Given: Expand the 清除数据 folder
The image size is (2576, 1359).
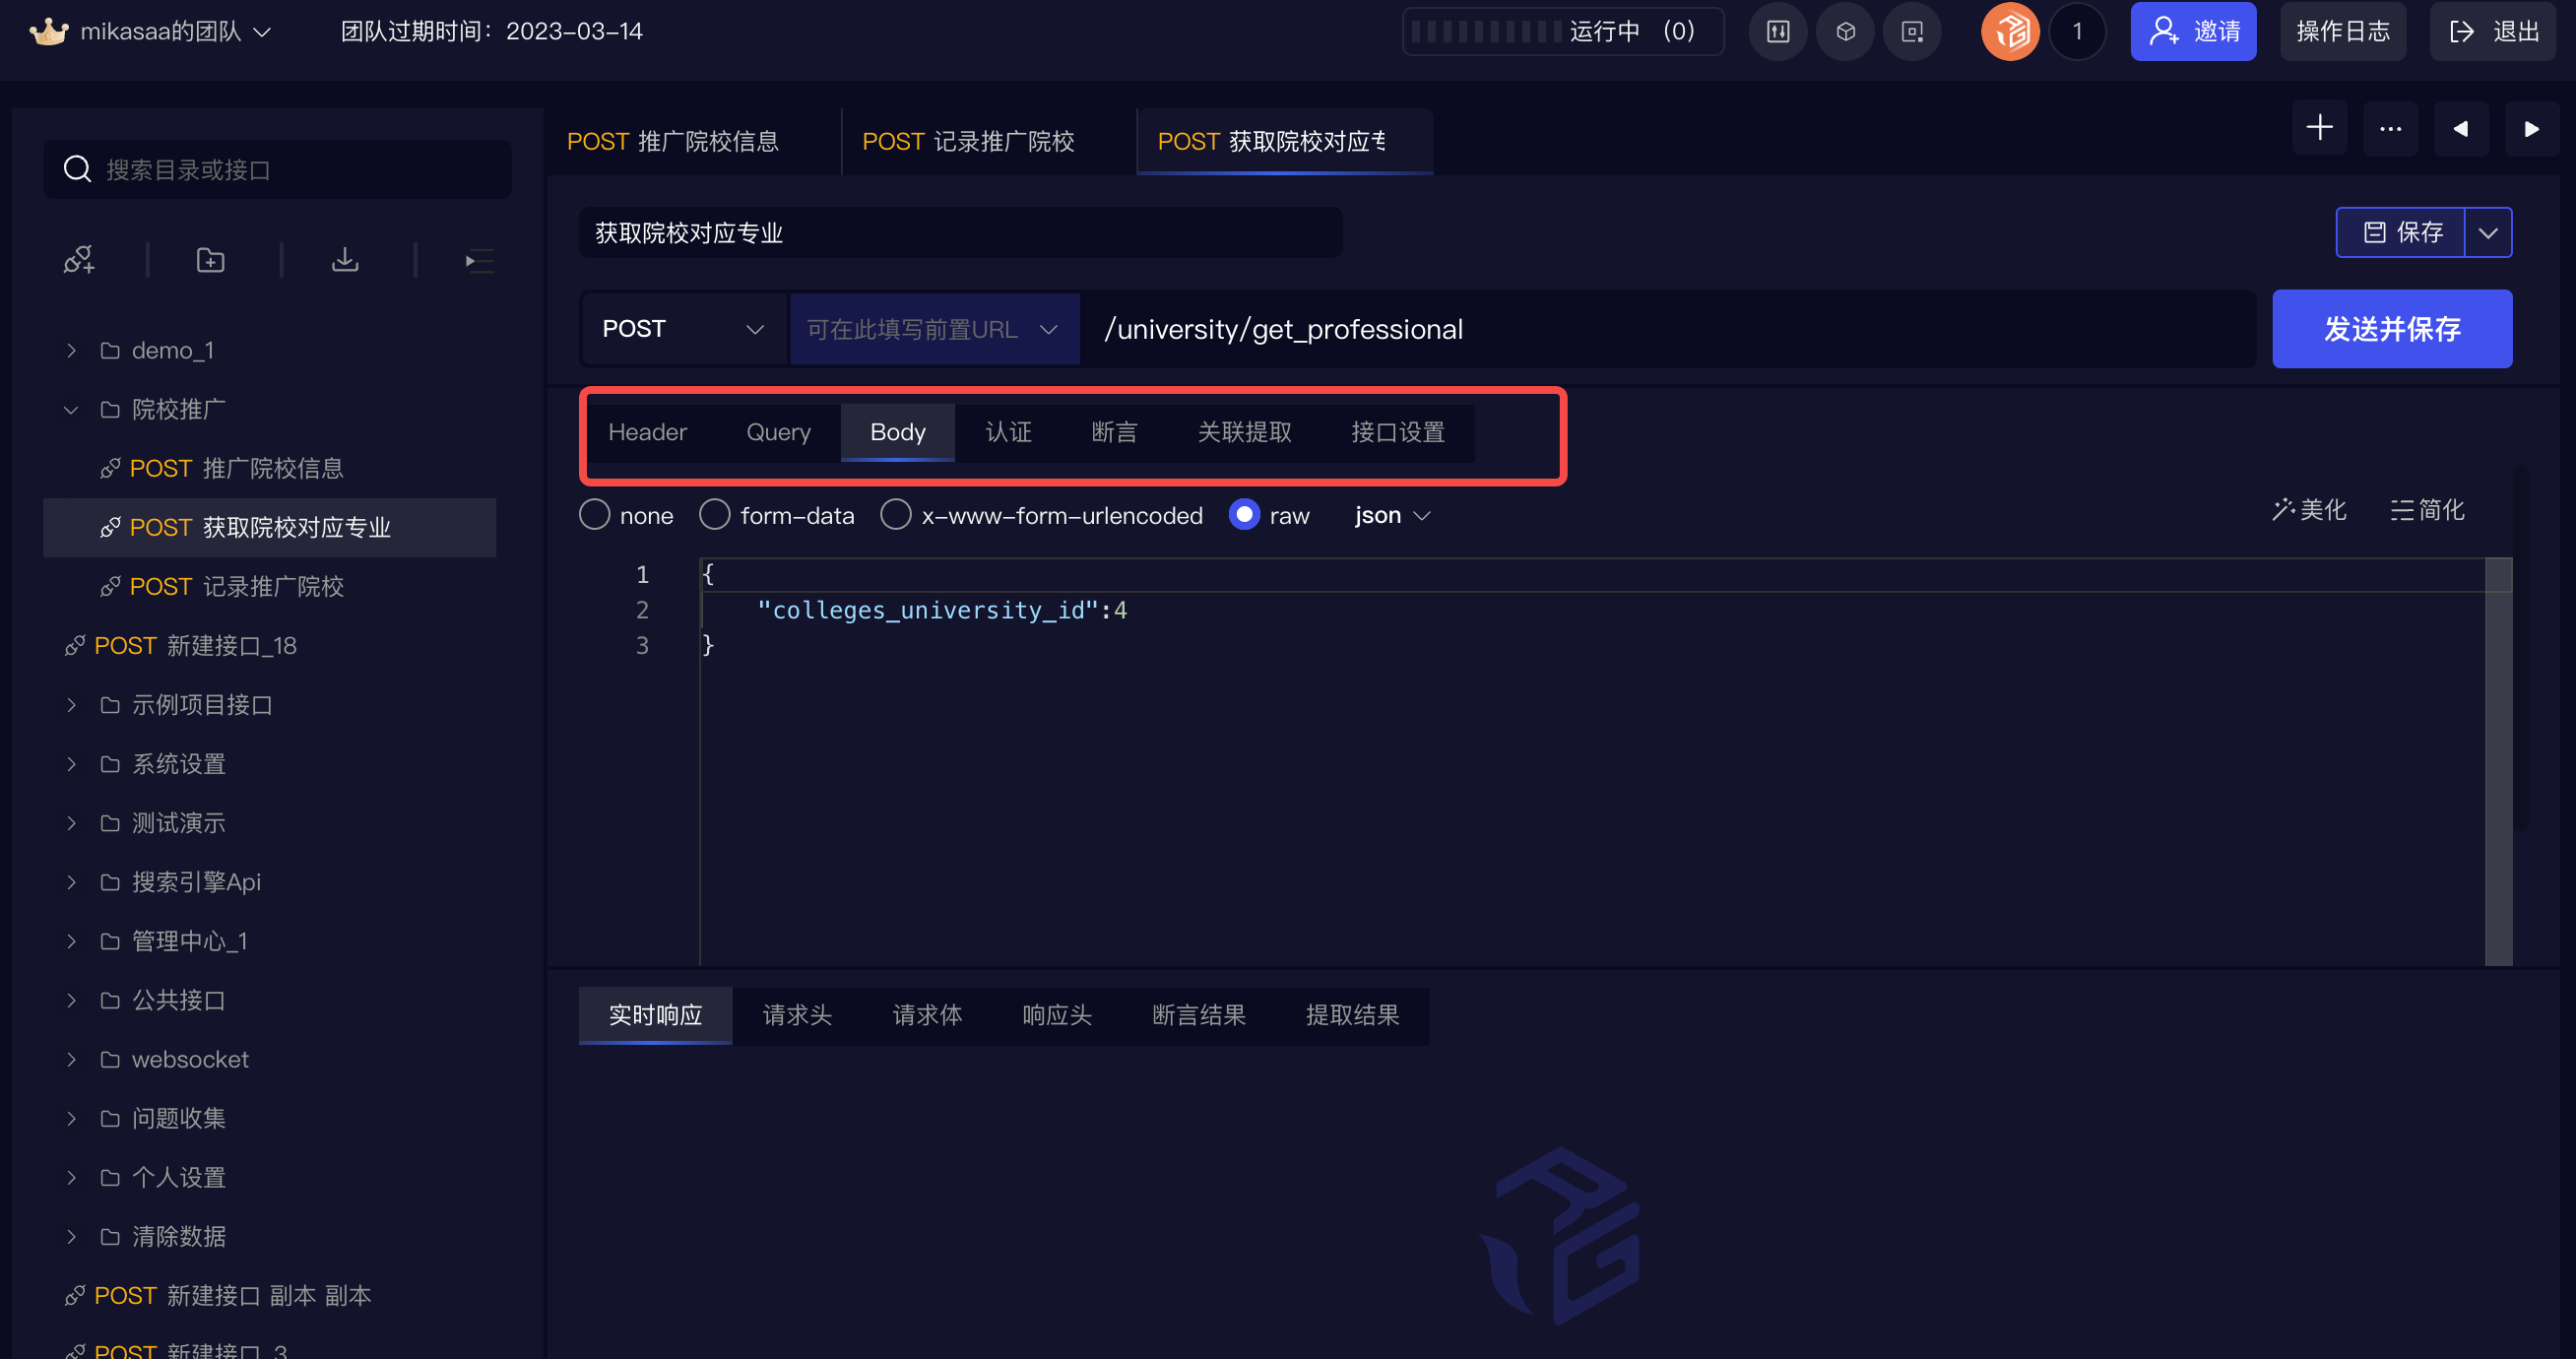Looking at the screenshot, I should click(x=71, y=1236).
